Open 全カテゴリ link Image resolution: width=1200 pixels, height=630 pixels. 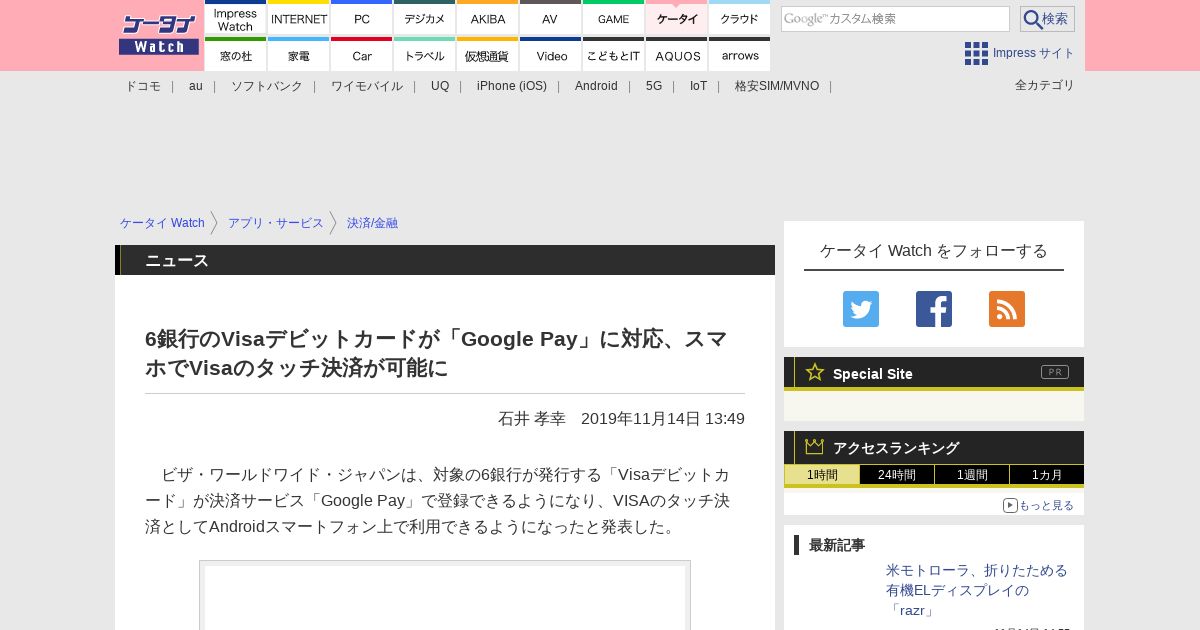click(x=1045, y=85)
